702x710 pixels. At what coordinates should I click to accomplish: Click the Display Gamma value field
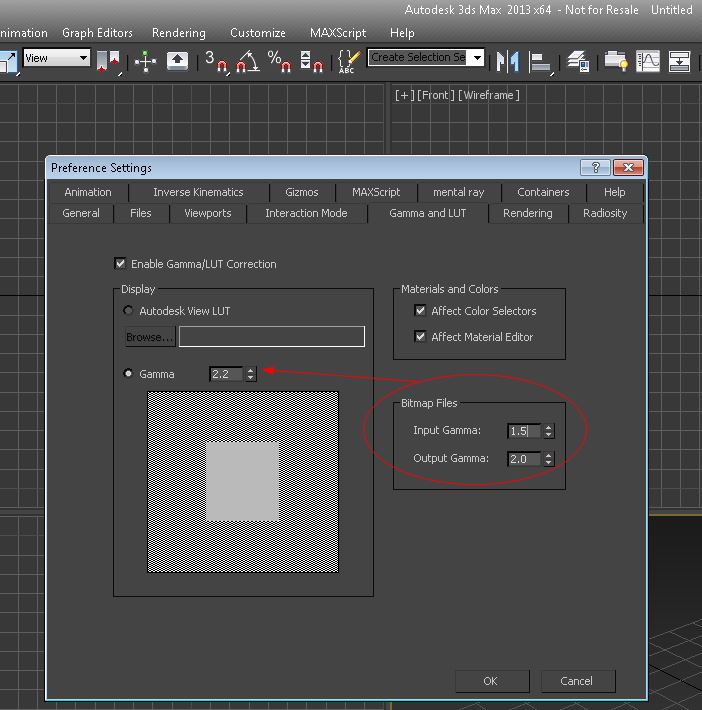pyautogui.click(x=226, y=374)
